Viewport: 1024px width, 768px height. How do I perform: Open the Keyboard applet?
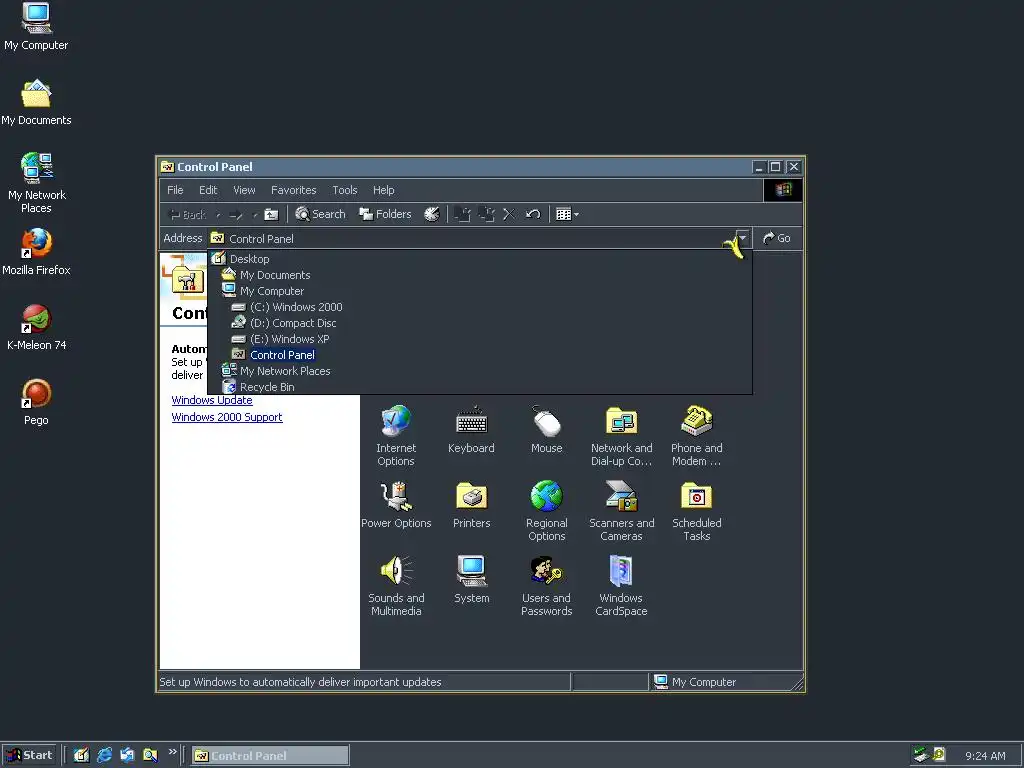[471, 429]
